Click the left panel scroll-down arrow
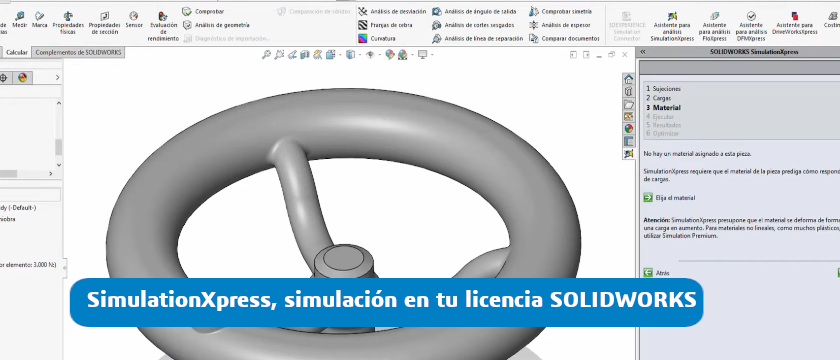This screenshot has width=840, height=360. (58, 165)
